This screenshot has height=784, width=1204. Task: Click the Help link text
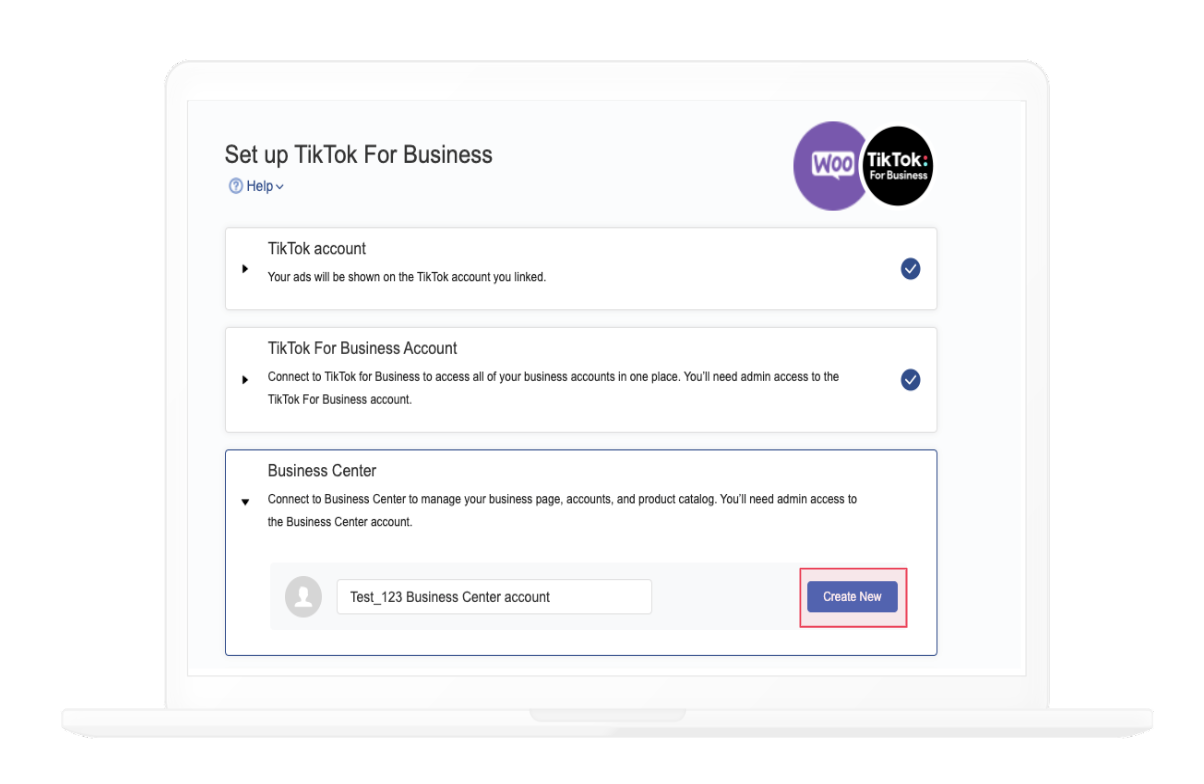click(x=260, y=186)
